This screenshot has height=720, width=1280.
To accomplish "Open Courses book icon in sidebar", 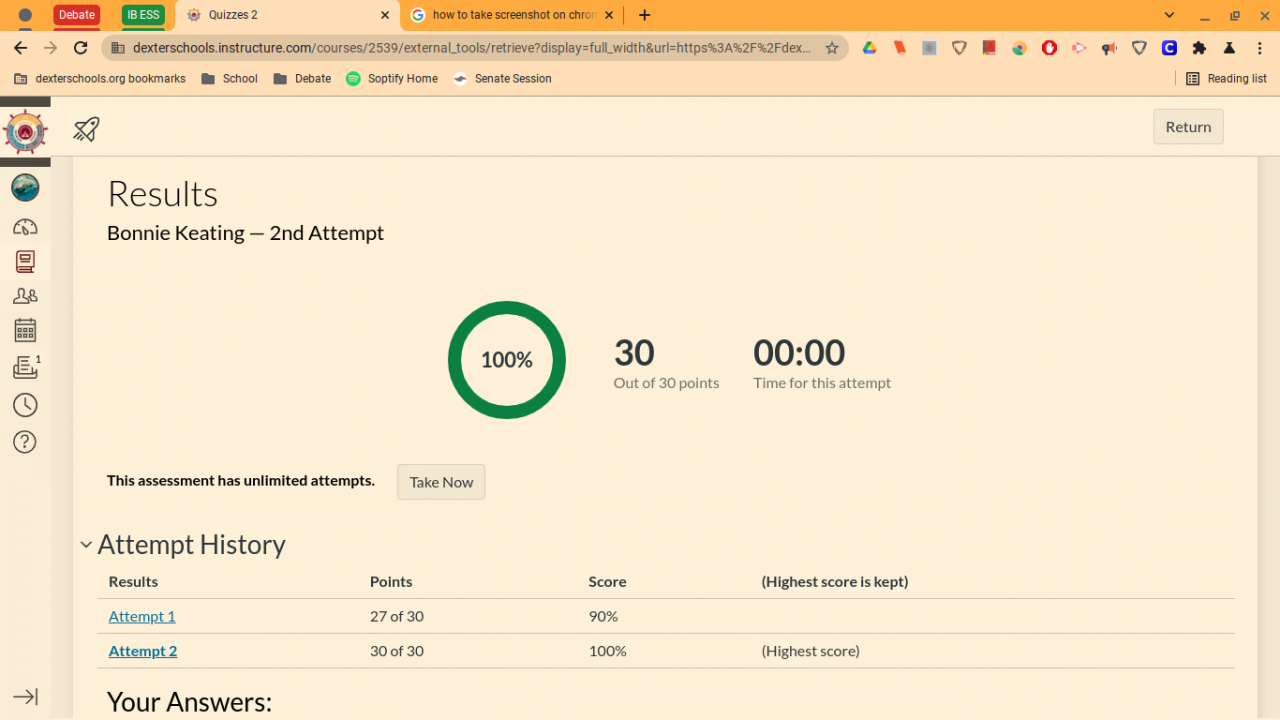I will (25, 262).
